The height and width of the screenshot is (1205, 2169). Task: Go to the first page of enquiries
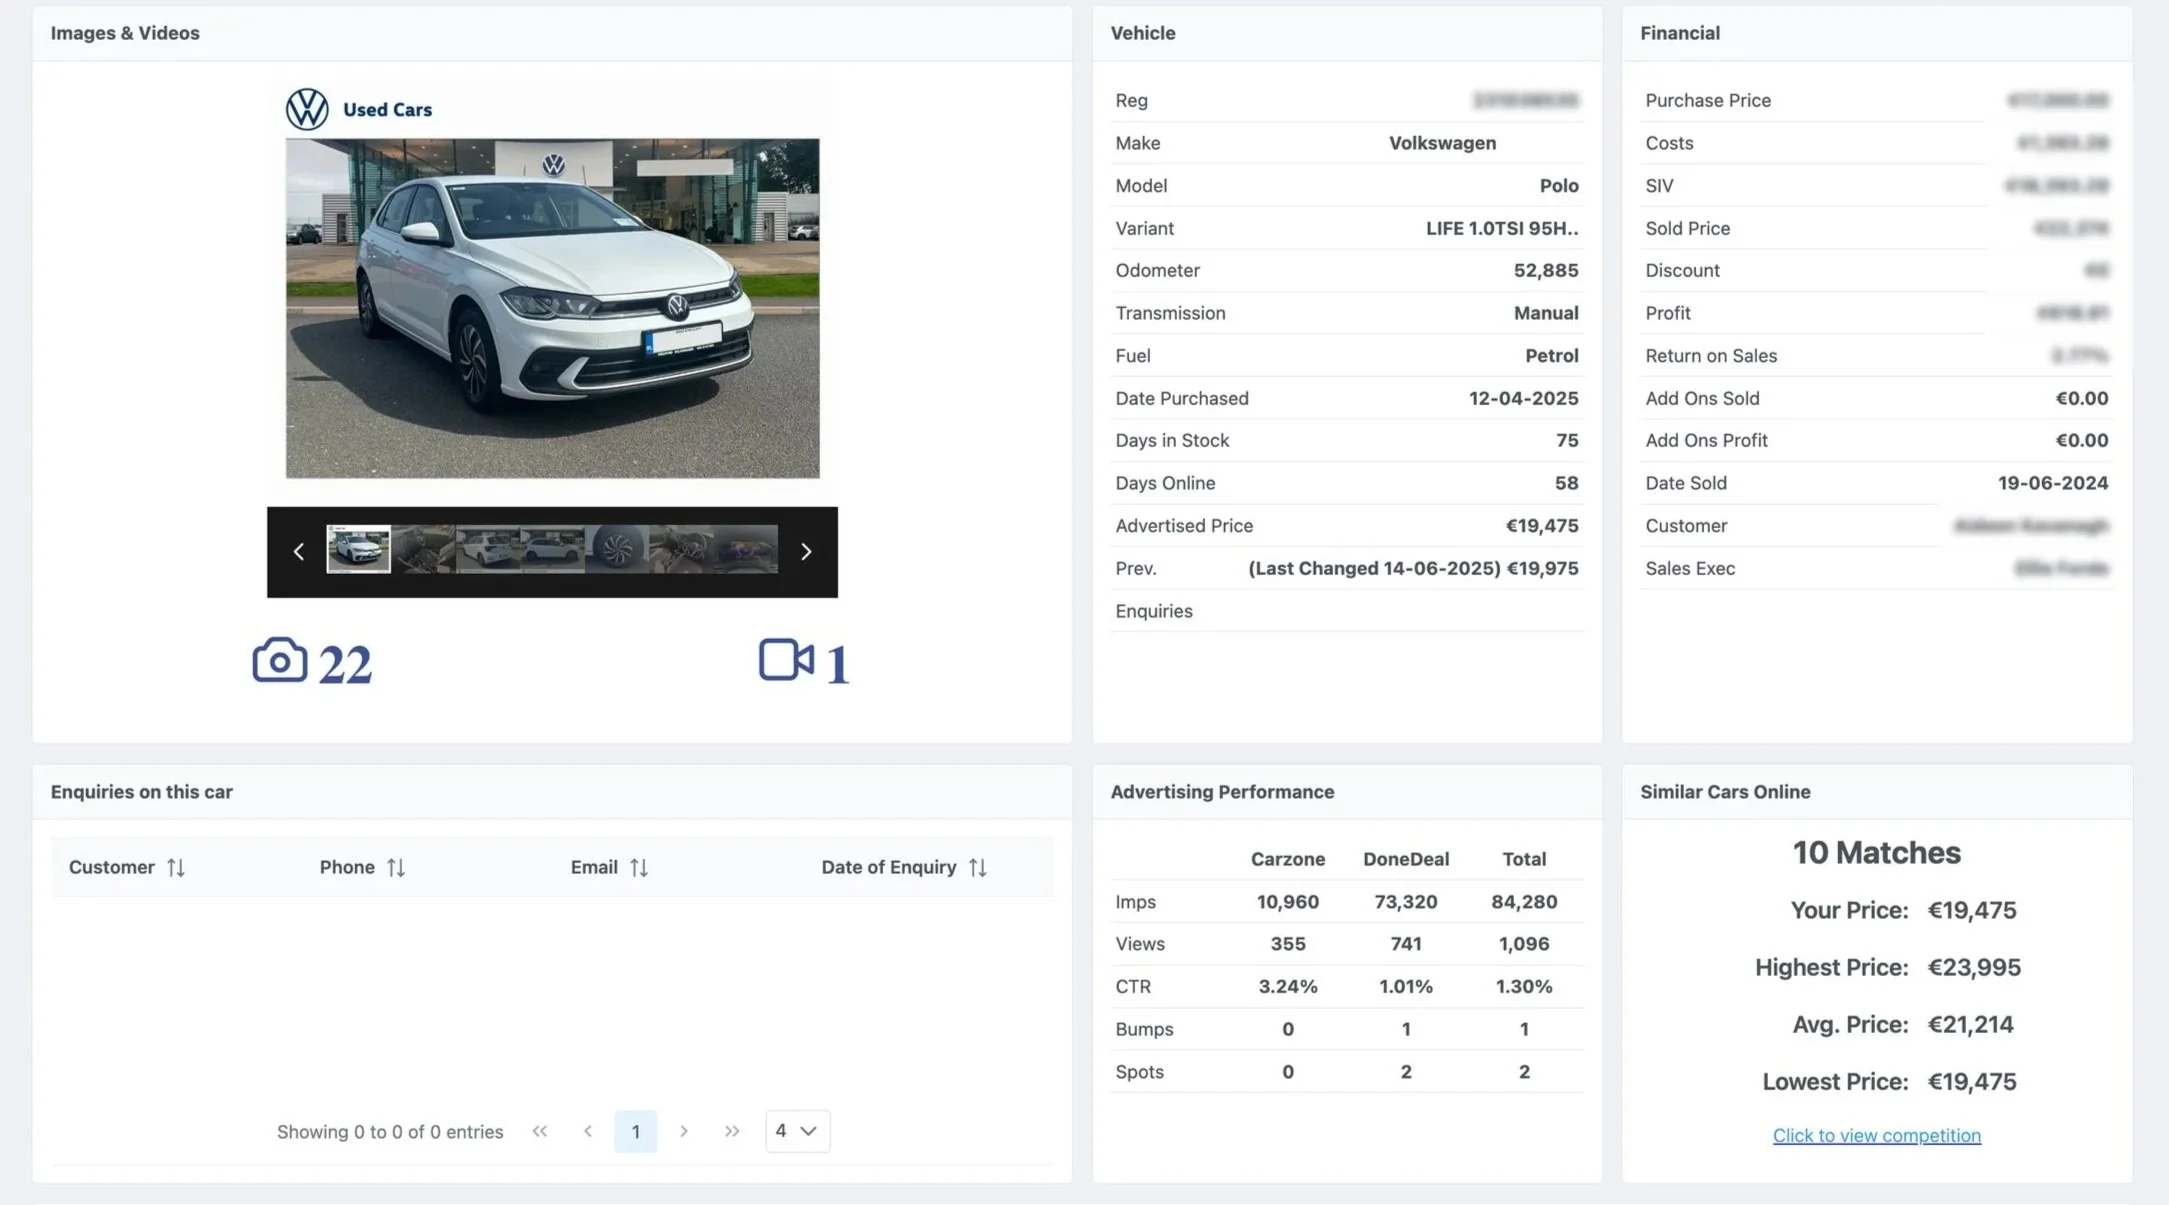pos(540,1131)
